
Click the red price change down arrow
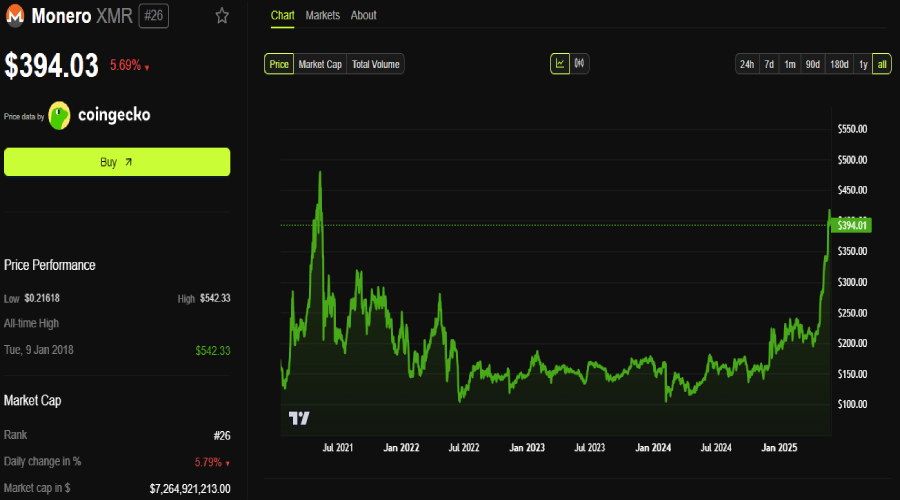[147, 68]
